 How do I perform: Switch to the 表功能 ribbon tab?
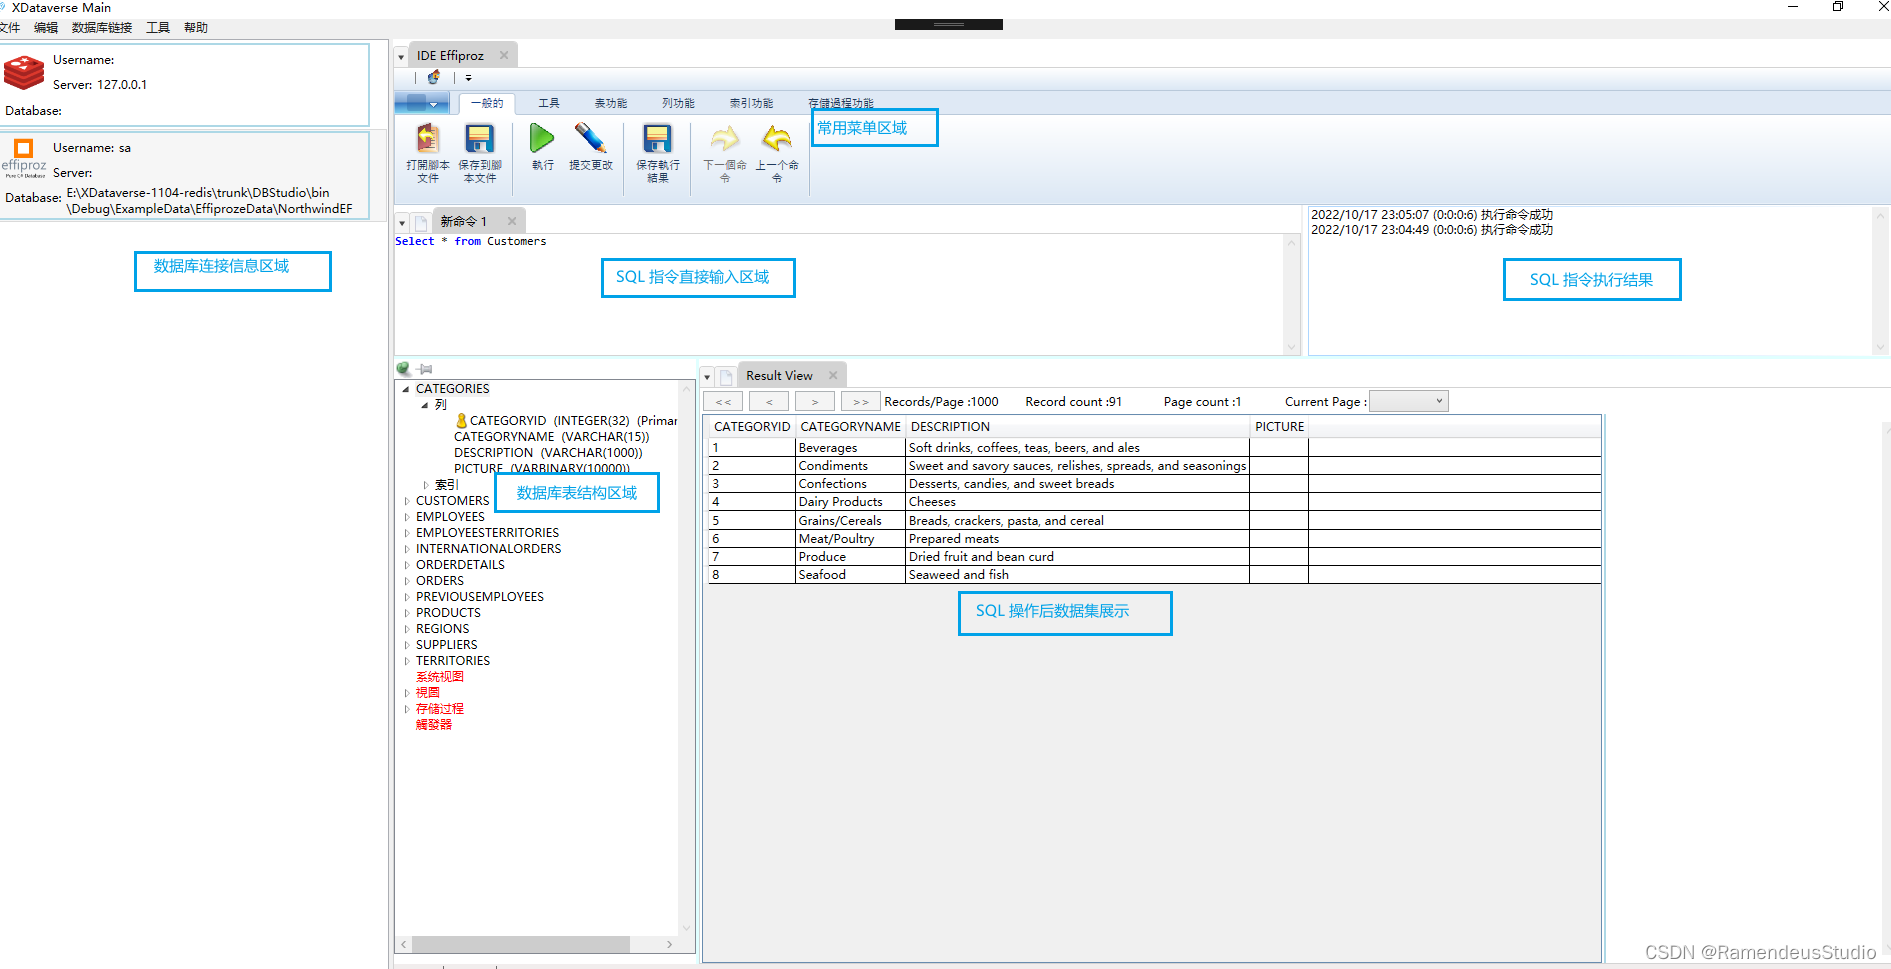point(611,103)
